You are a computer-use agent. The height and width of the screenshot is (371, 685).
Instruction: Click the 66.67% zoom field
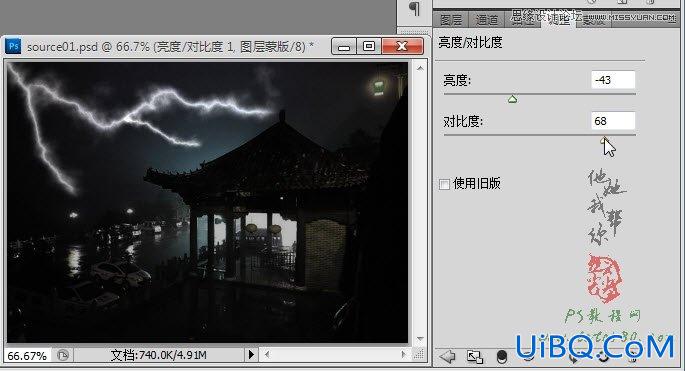27,356
